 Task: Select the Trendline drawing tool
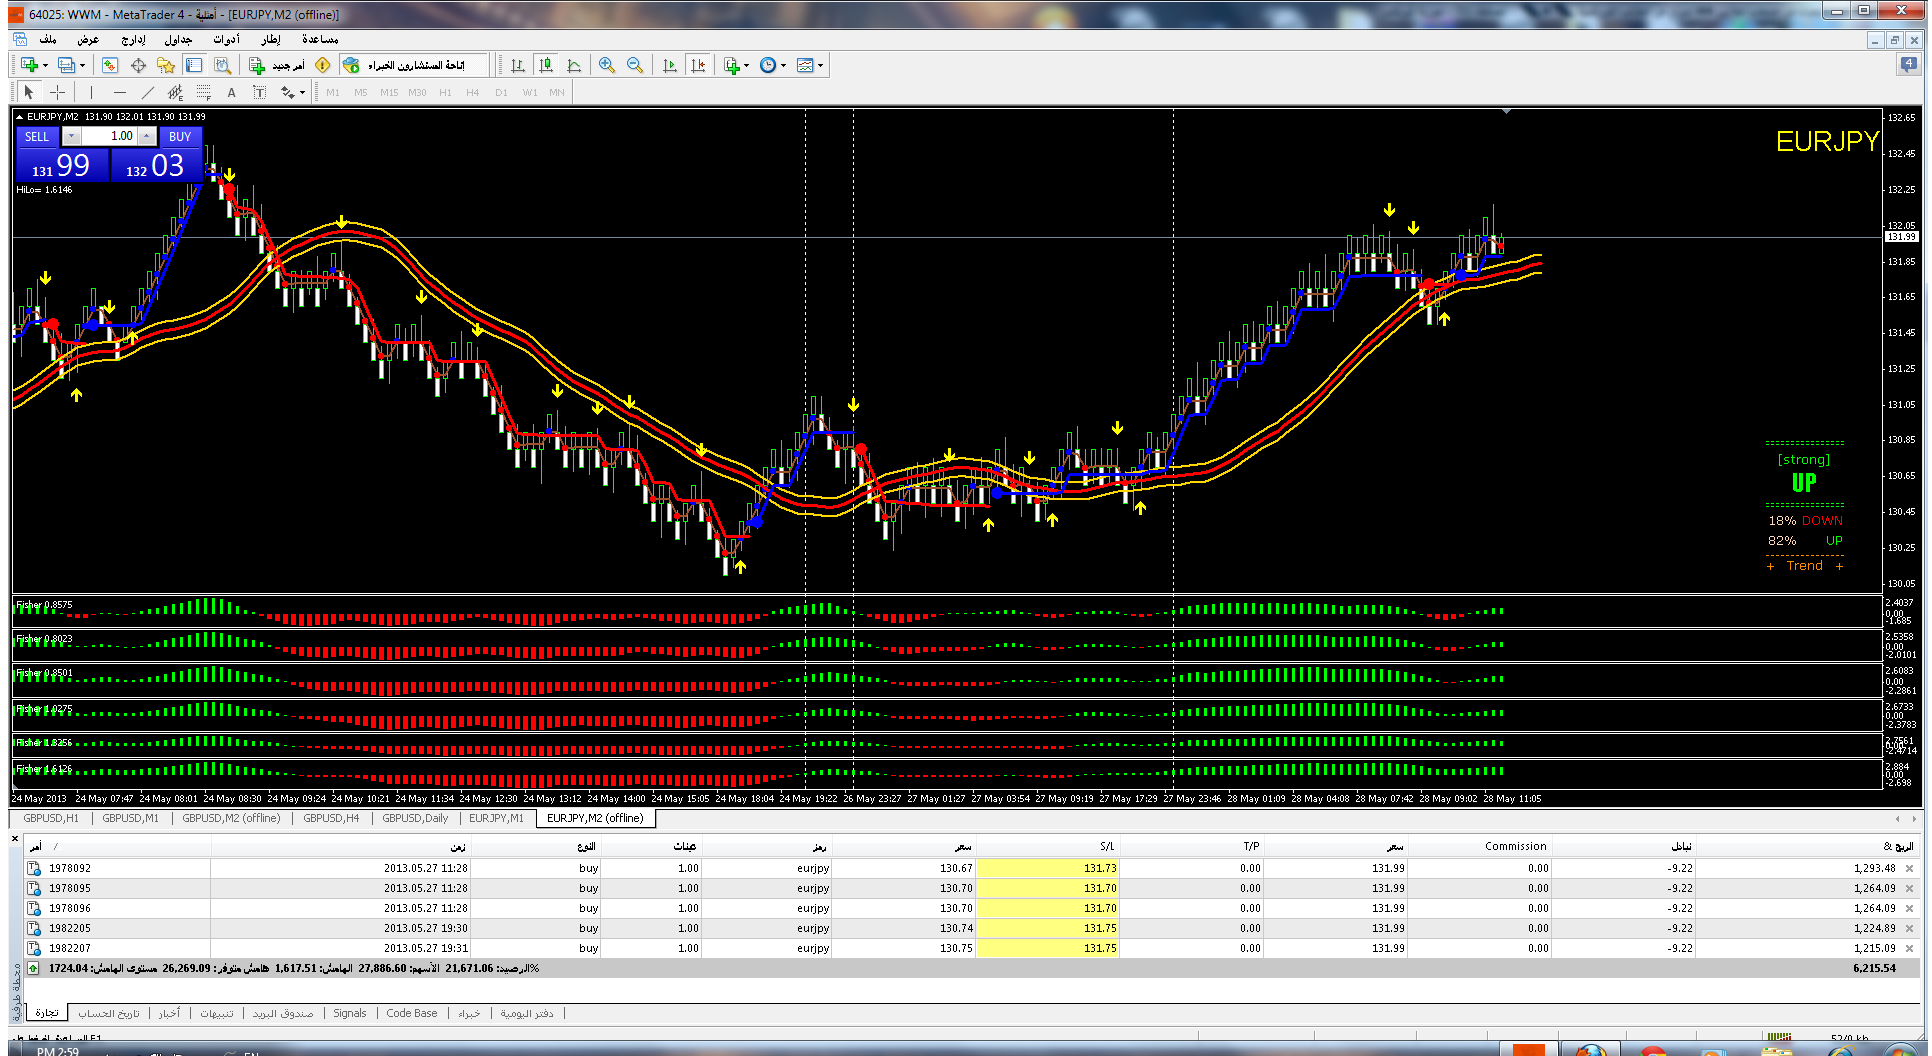pos(148,92)
